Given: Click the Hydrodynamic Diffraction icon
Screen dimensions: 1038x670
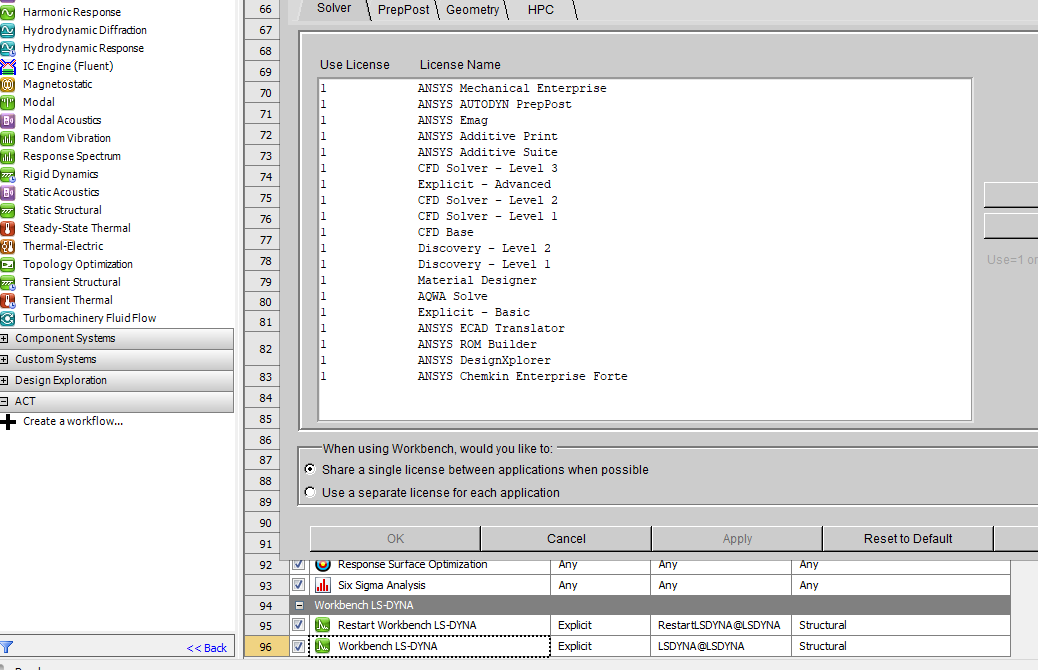Looking at the screenshot, I should coord(7,30).
